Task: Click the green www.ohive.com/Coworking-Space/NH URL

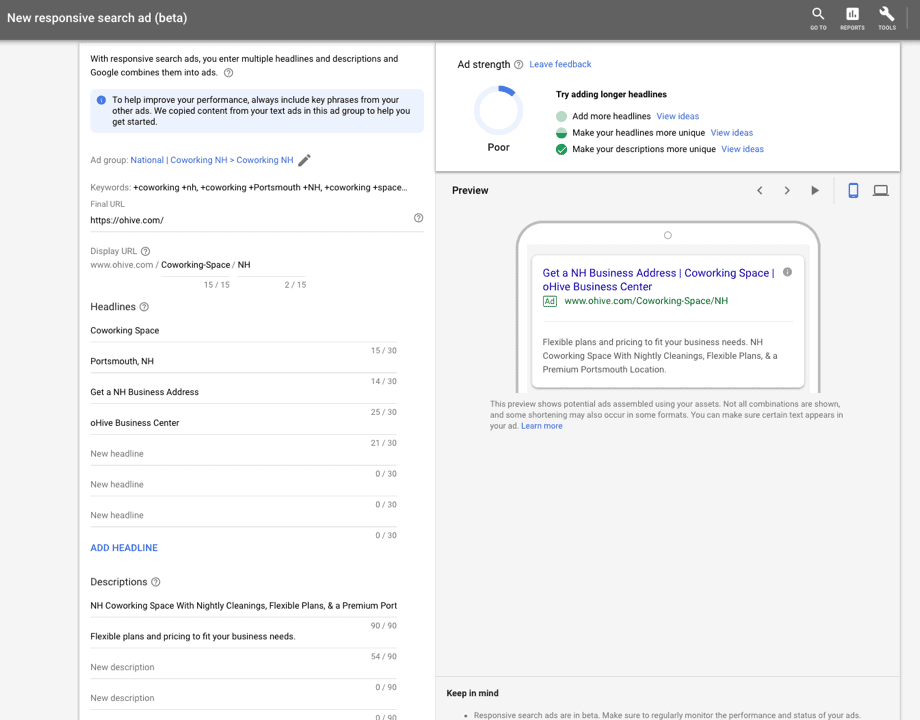Action: (x=646, y=301)
